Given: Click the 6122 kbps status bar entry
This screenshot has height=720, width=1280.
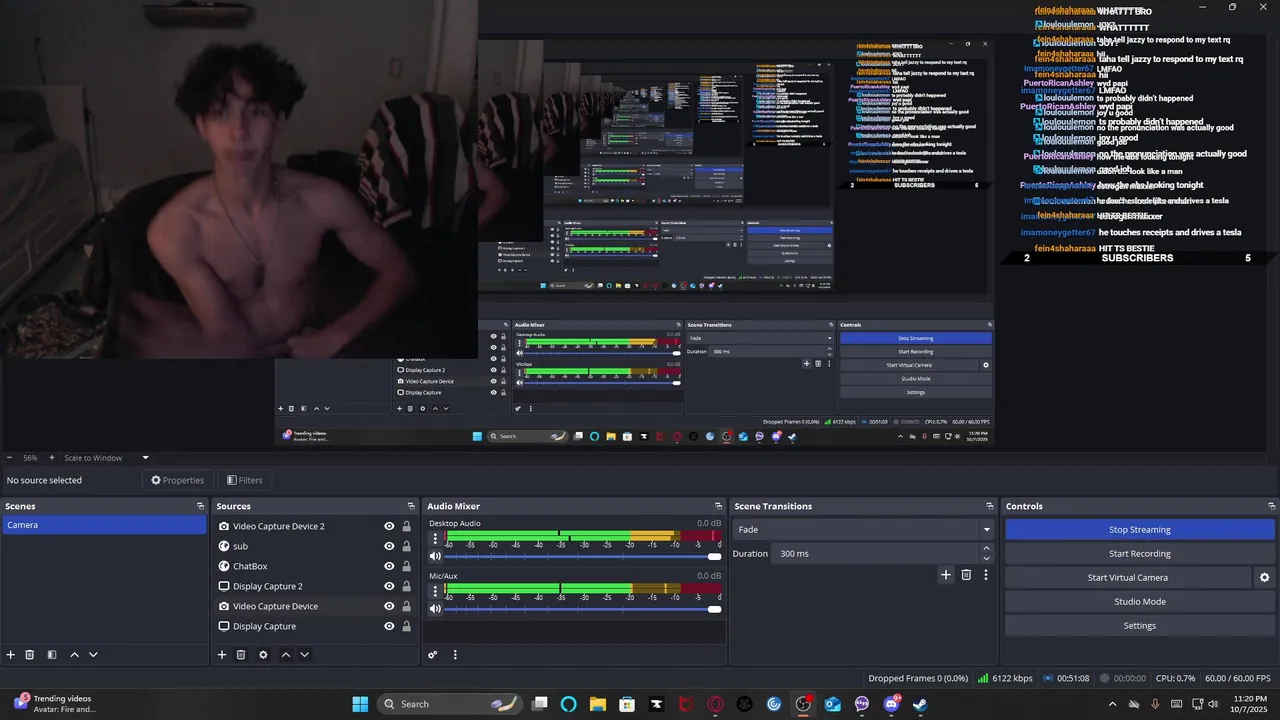Looking at the screenshot, I should (x=1005, y=678).
